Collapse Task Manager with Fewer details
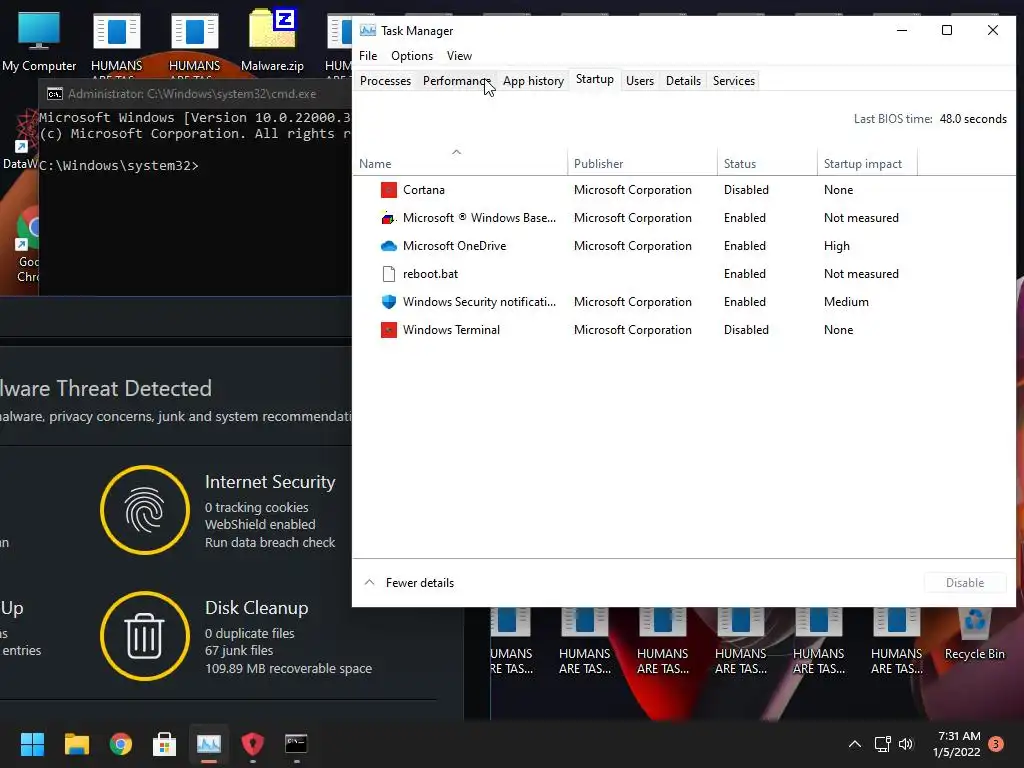The height and width of the screenshot is (768, 1024). pos(409,583)
